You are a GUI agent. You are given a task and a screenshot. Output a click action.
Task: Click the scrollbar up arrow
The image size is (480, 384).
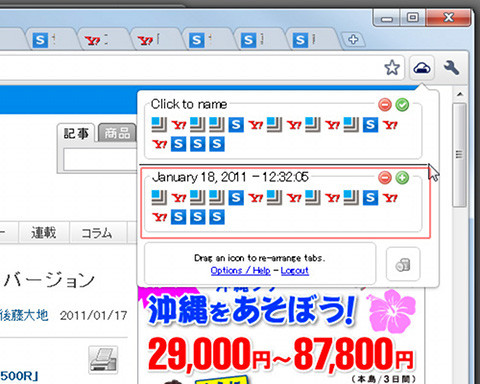[x=460, y=95]
